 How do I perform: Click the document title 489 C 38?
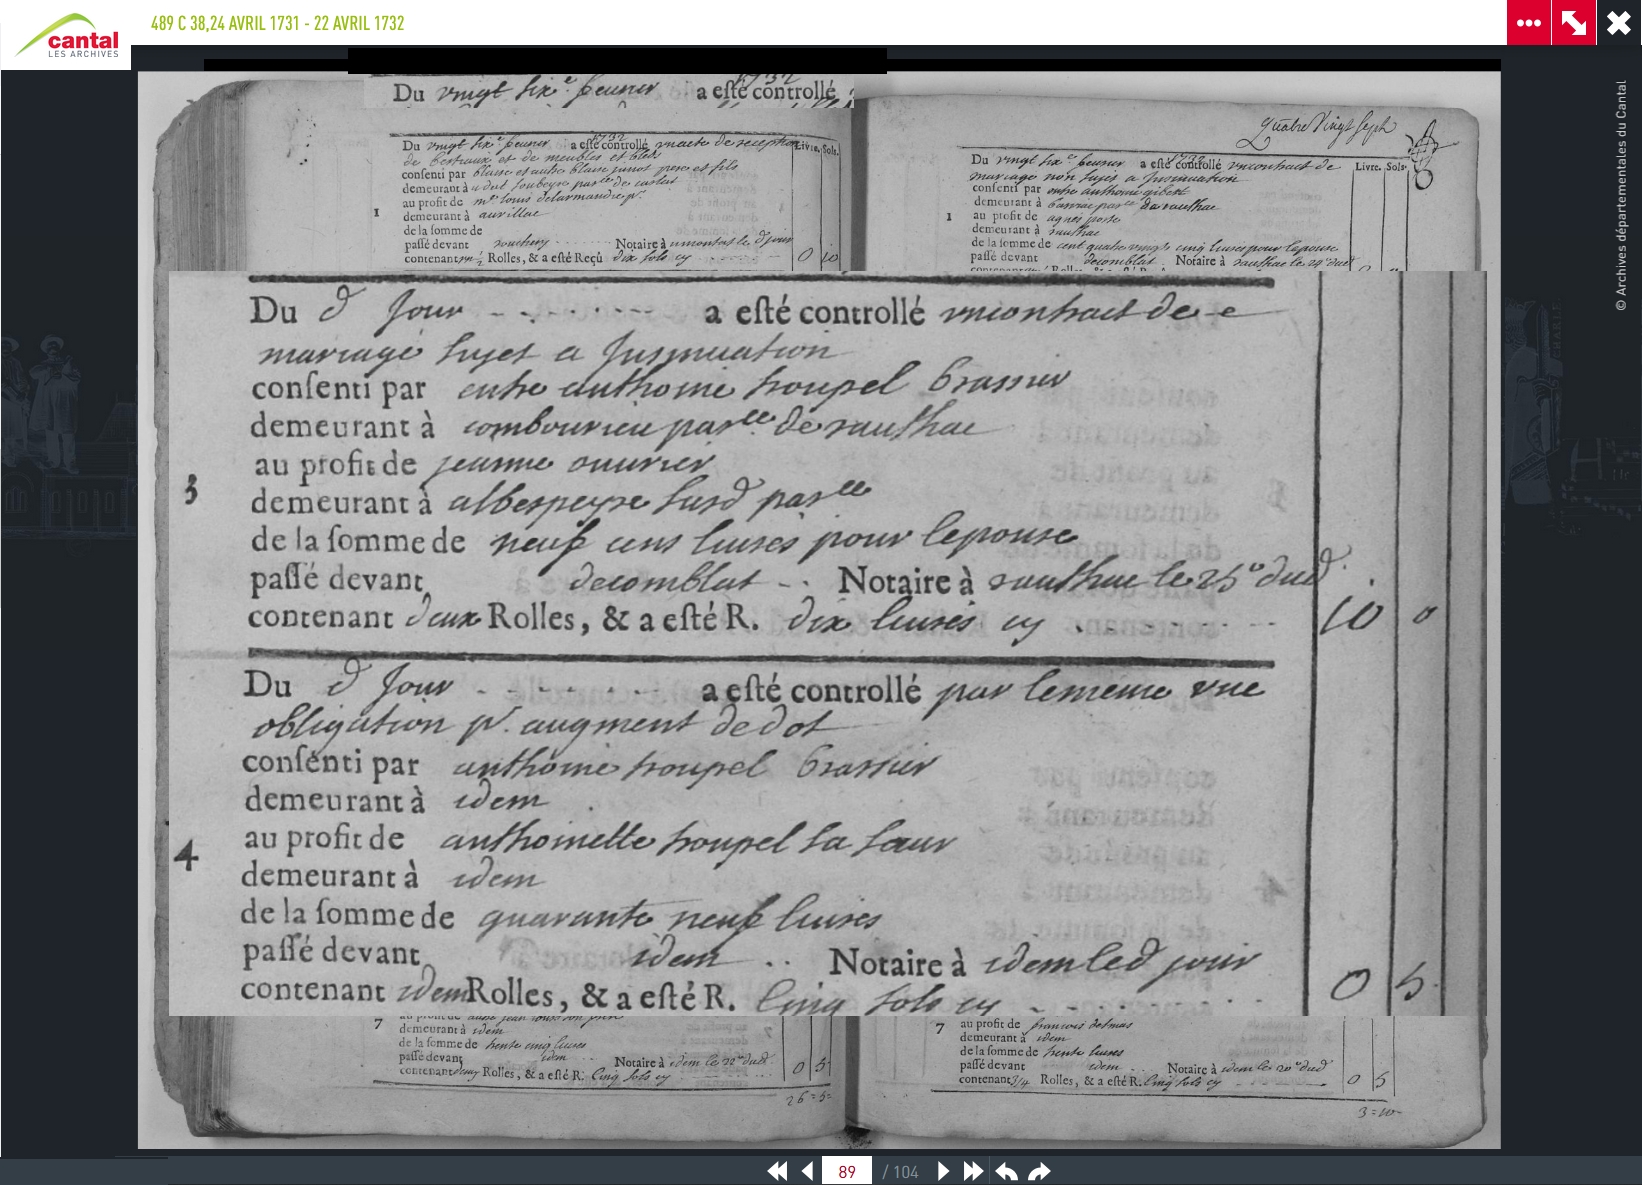[277, 23]
